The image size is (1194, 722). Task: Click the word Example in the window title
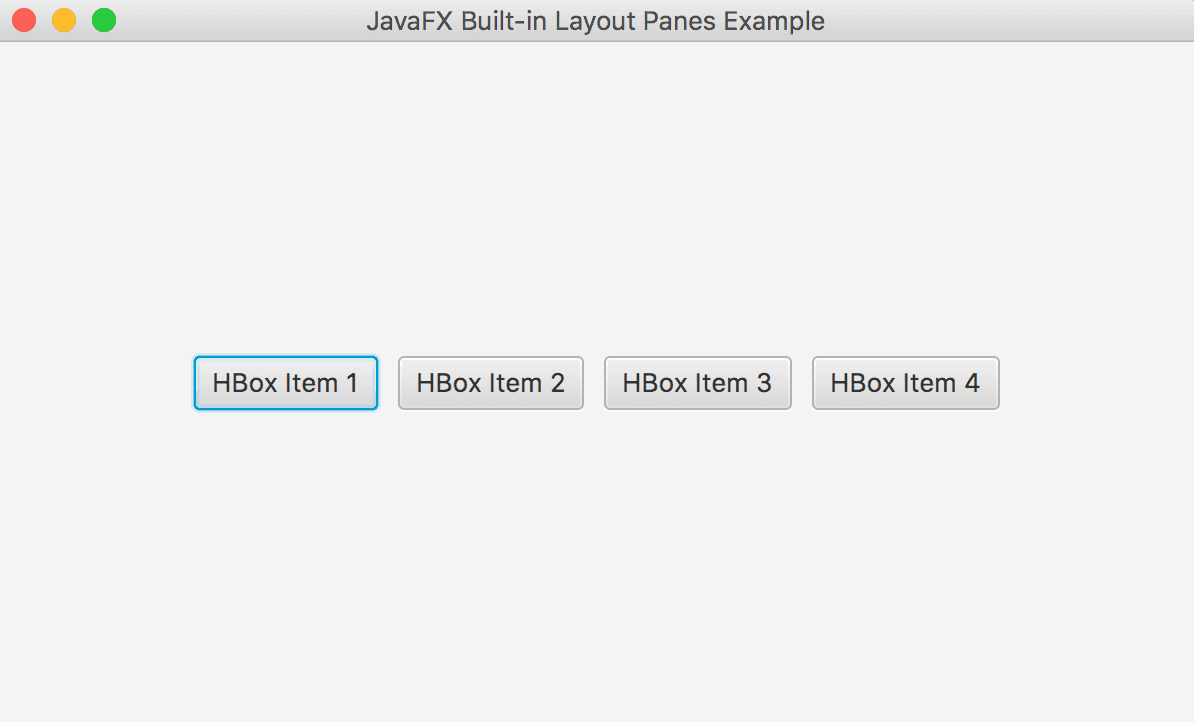click(x=774, y=21)
